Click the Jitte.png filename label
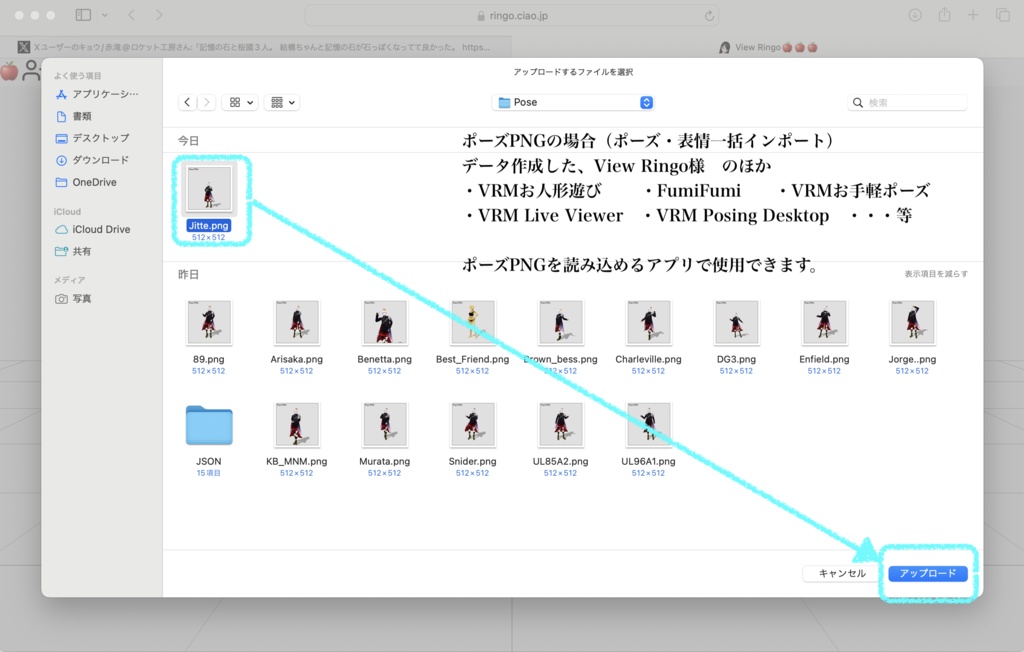 (209, 225)
